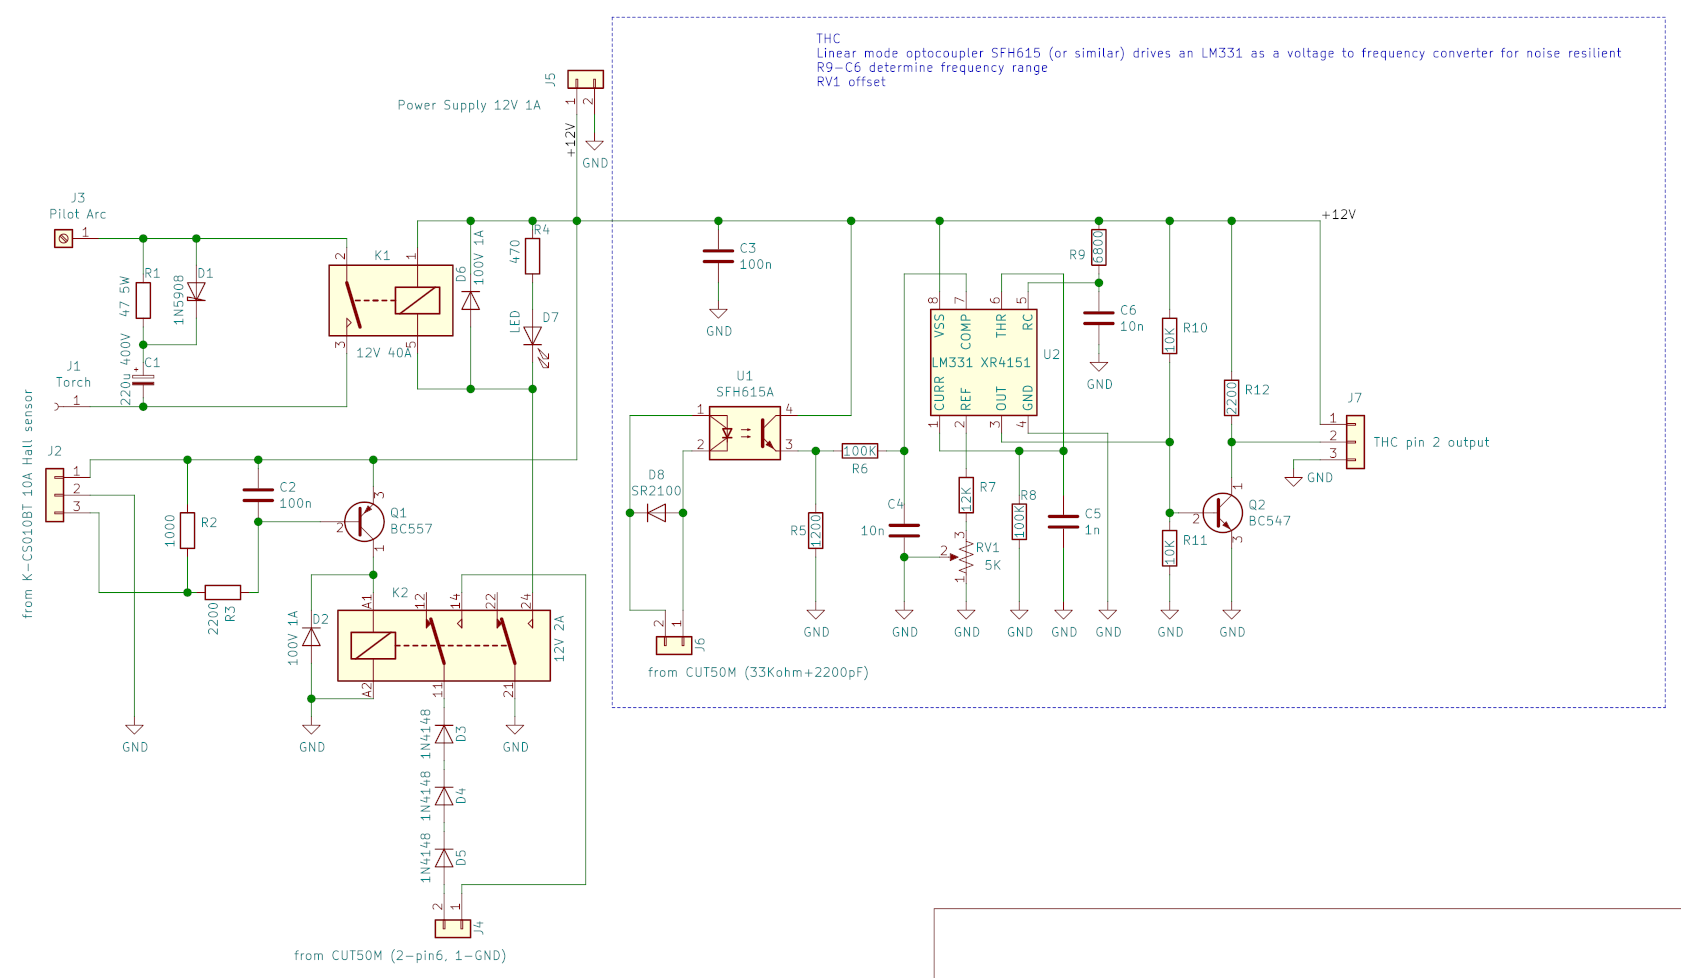The width and height of the screenshot is (1681, 978).
Task: Select the K2 12V 2A relay symbol
Action: (444, 645)
